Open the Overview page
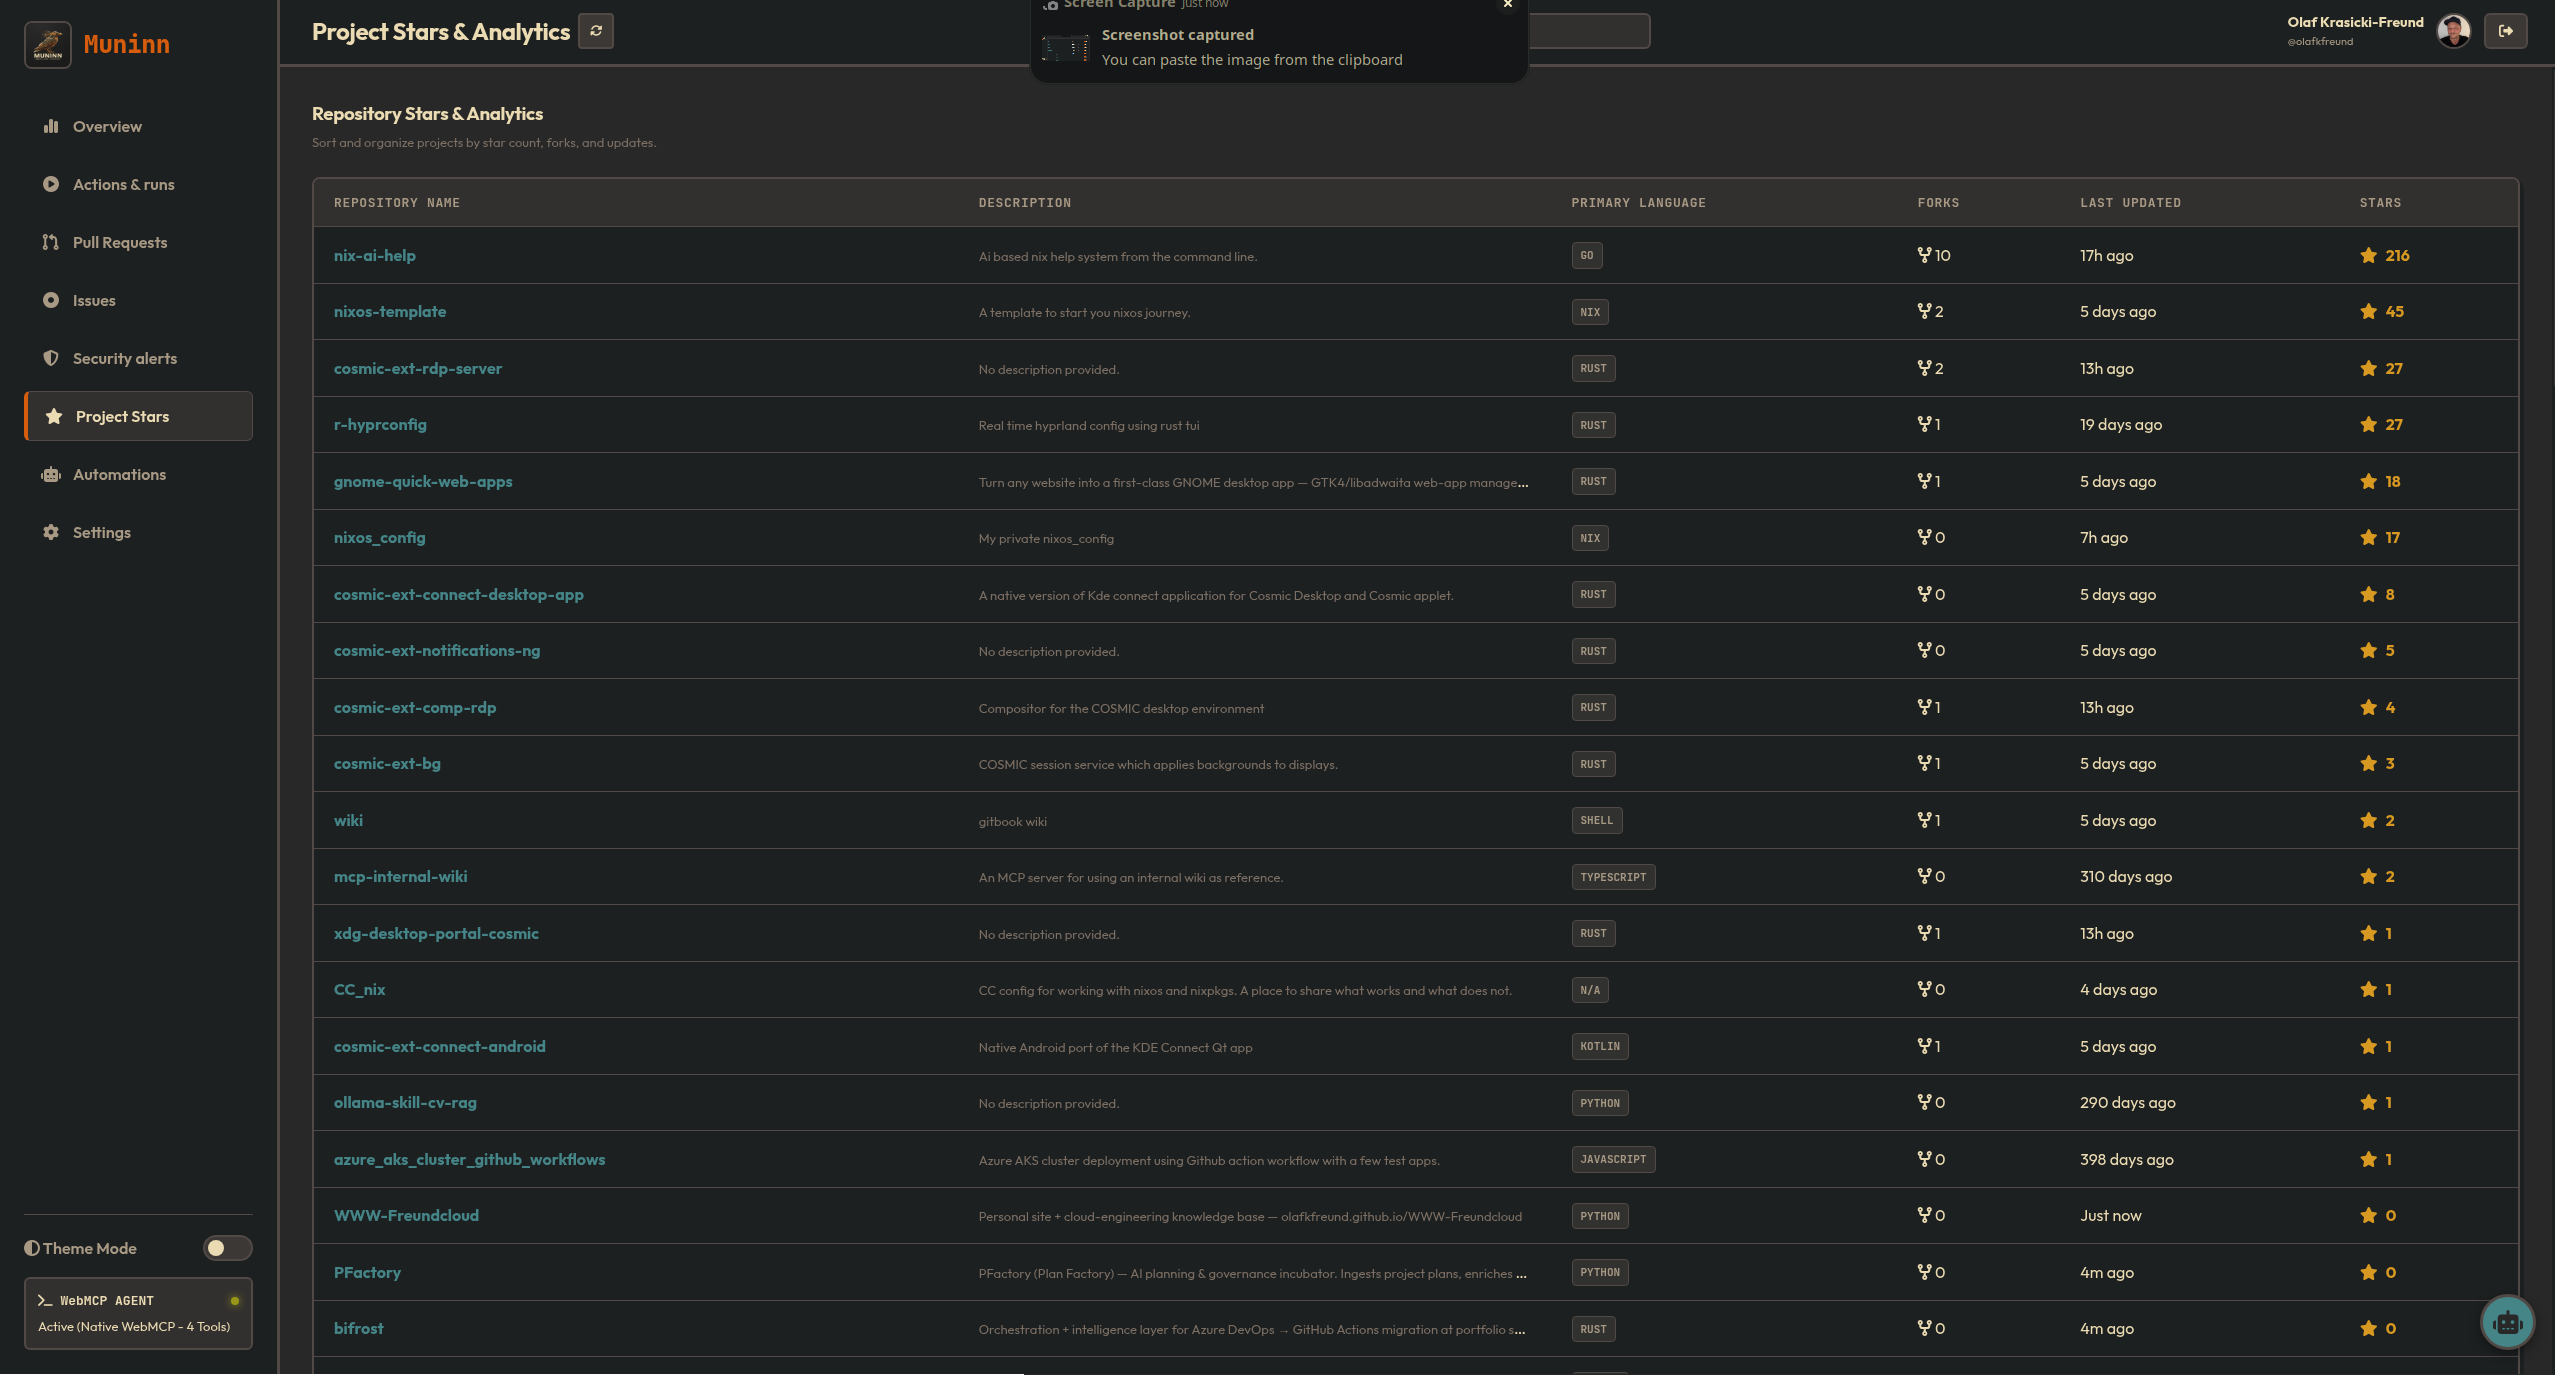Image resolution: width=2555 pixels, height=1375 pixels. pos(138,126)
